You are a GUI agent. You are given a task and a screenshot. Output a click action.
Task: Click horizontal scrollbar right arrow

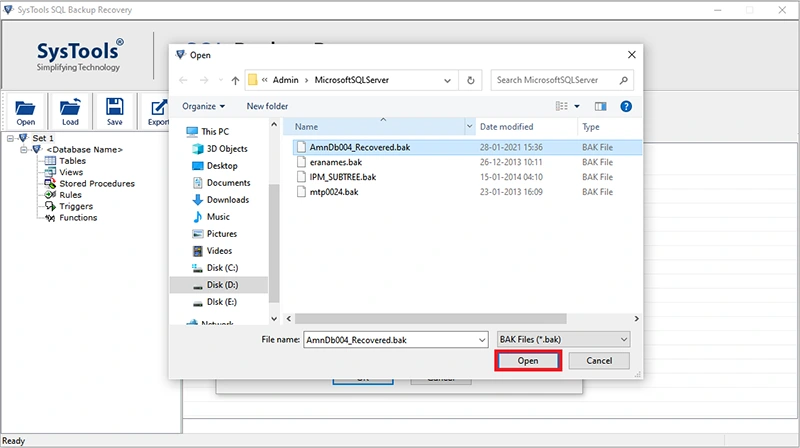(636, 318)
